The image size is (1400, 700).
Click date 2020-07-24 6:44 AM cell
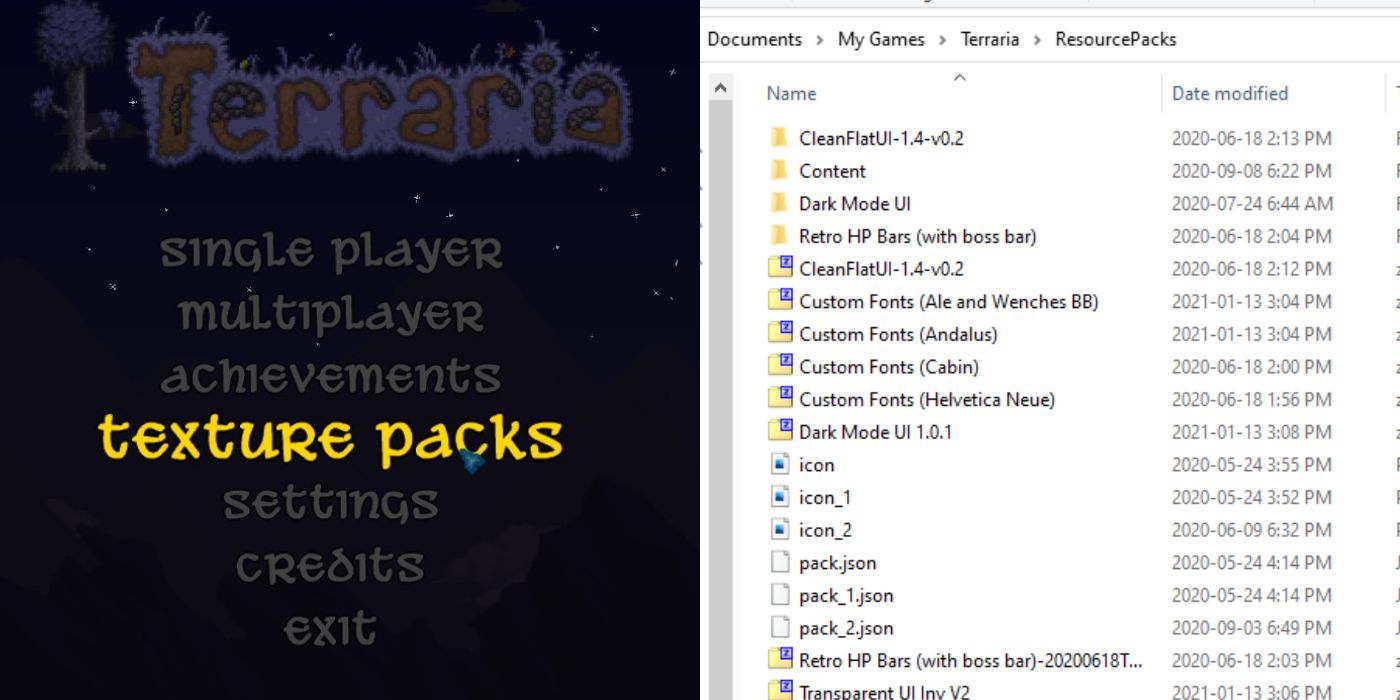(x=1252, y=203)
